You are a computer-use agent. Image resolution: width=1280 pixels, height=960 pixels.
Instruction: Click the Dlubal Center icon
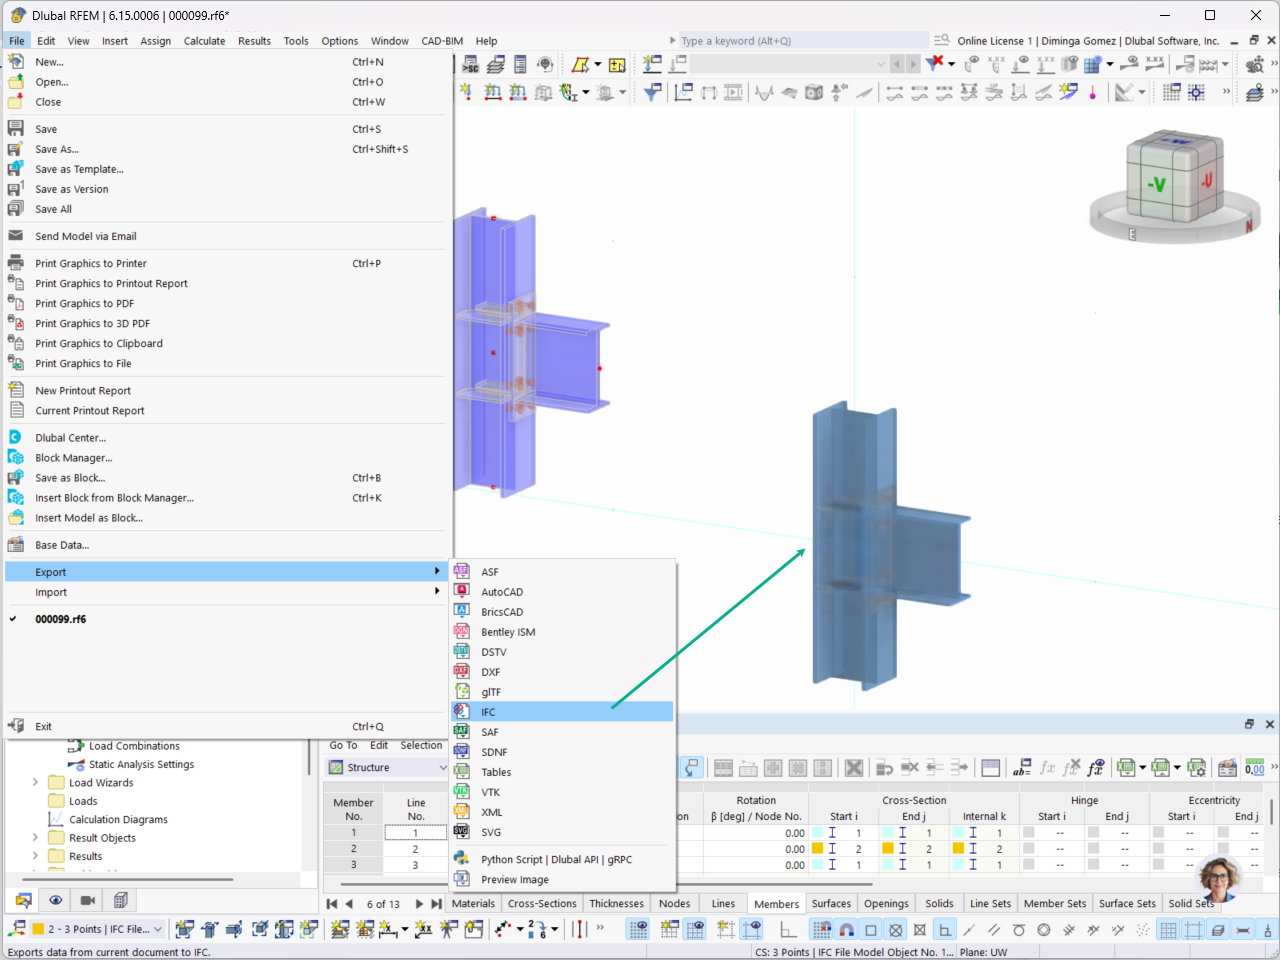(x=15, y=437)
